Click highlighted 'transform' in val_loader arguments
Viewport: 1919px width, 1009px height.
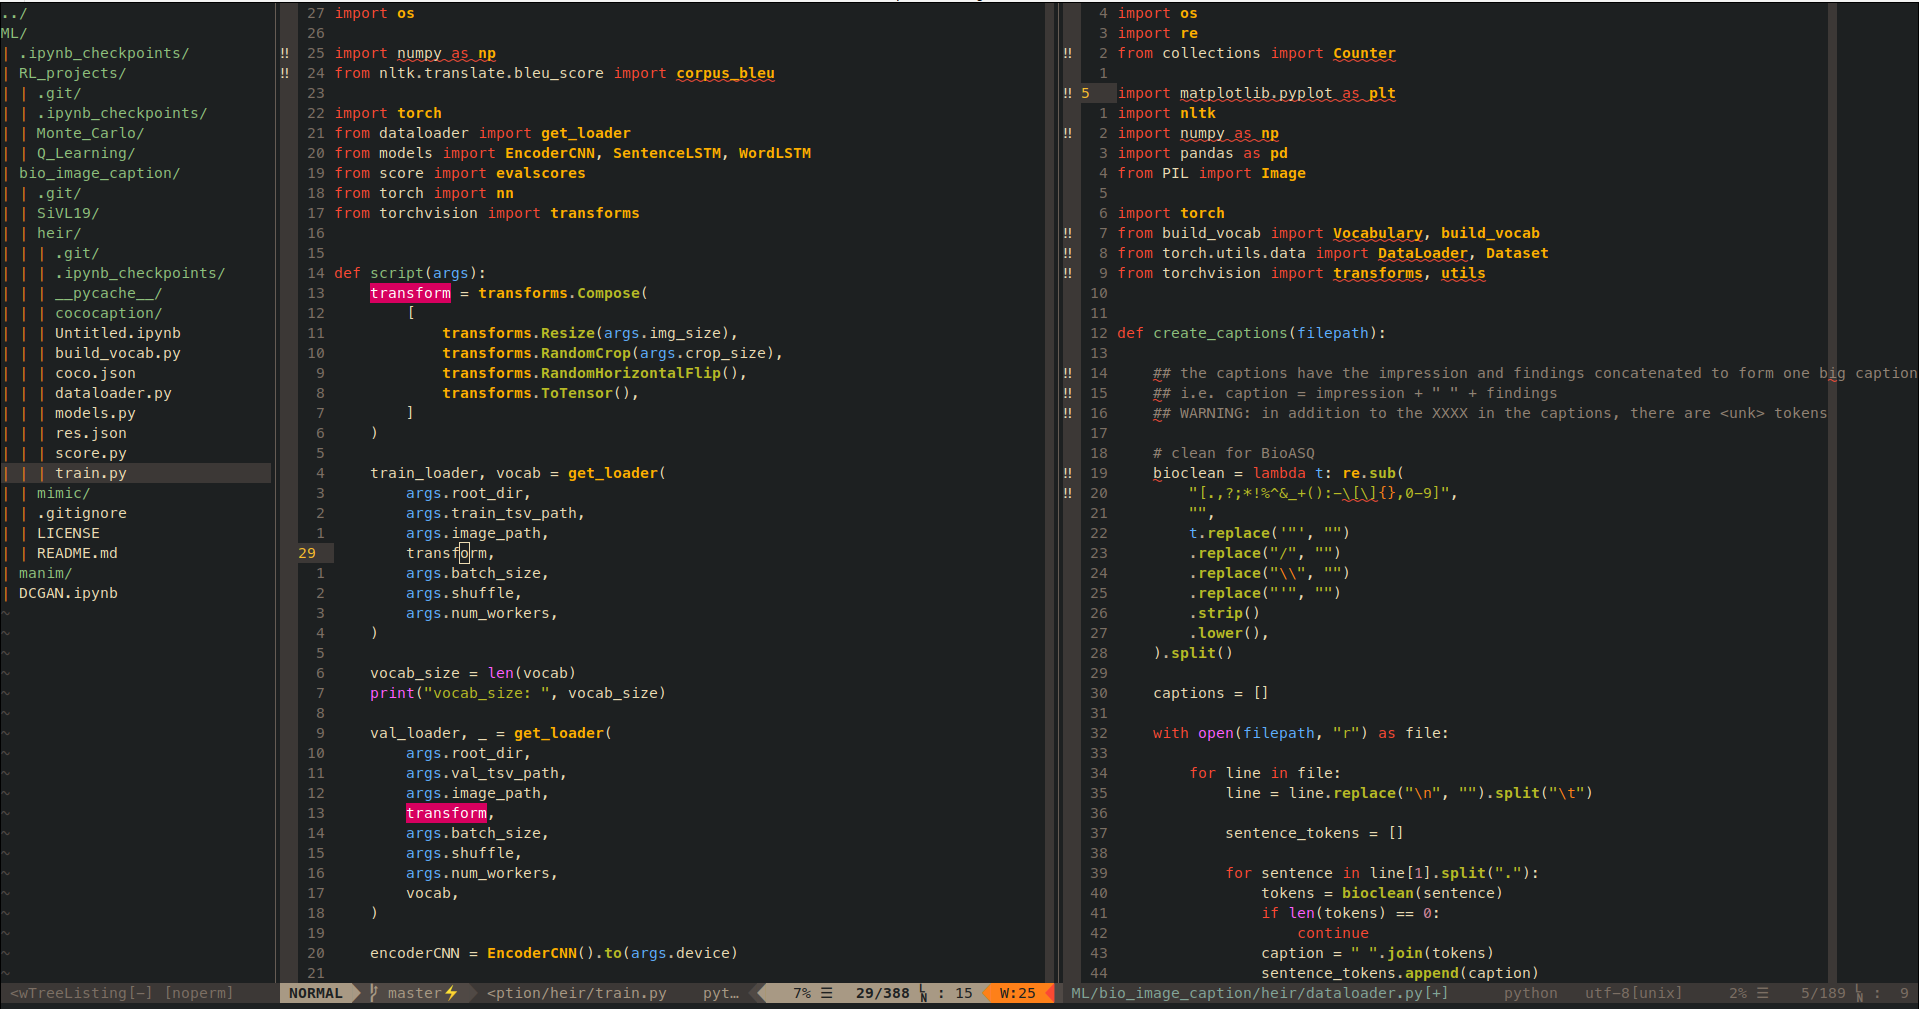click(x=446, y=813)
